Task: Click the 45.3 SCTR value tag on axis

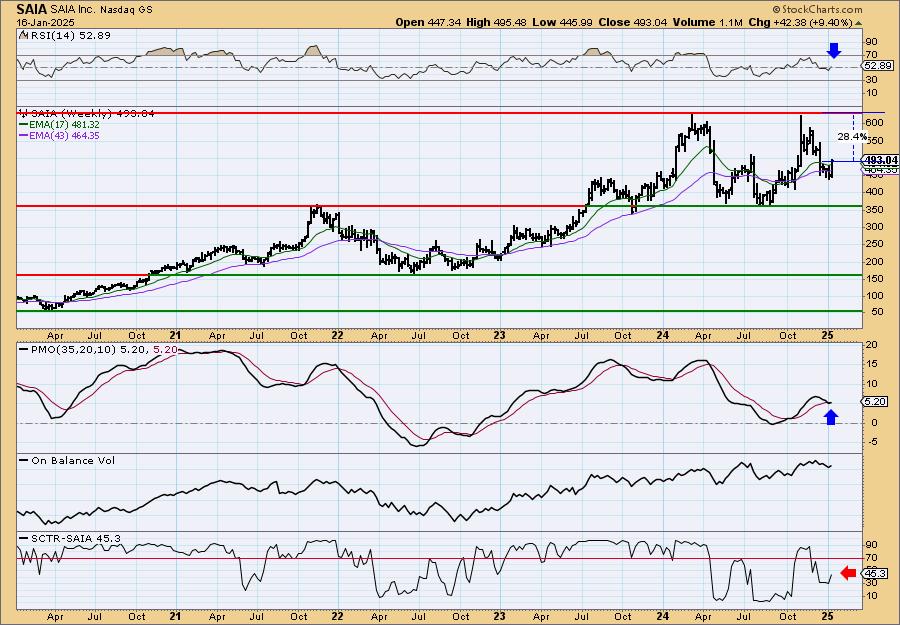Action: tap(876, 573)
